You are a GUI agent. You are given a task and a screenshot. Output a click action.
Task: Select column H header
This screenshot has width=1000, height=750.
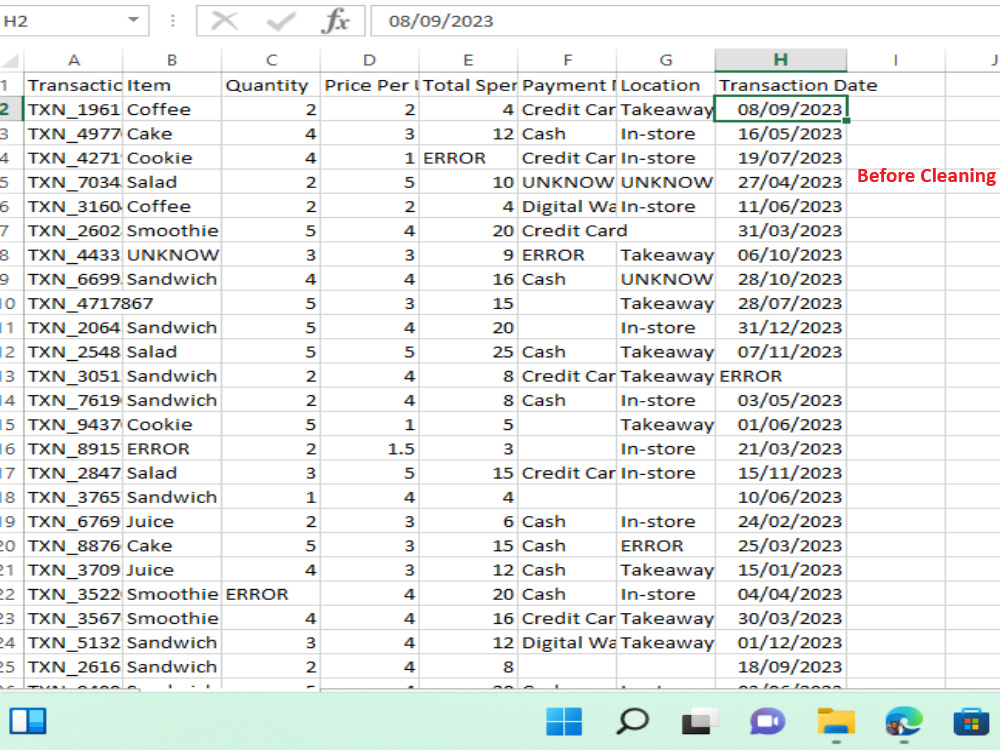pyautogui.click(x=781, y=61)
